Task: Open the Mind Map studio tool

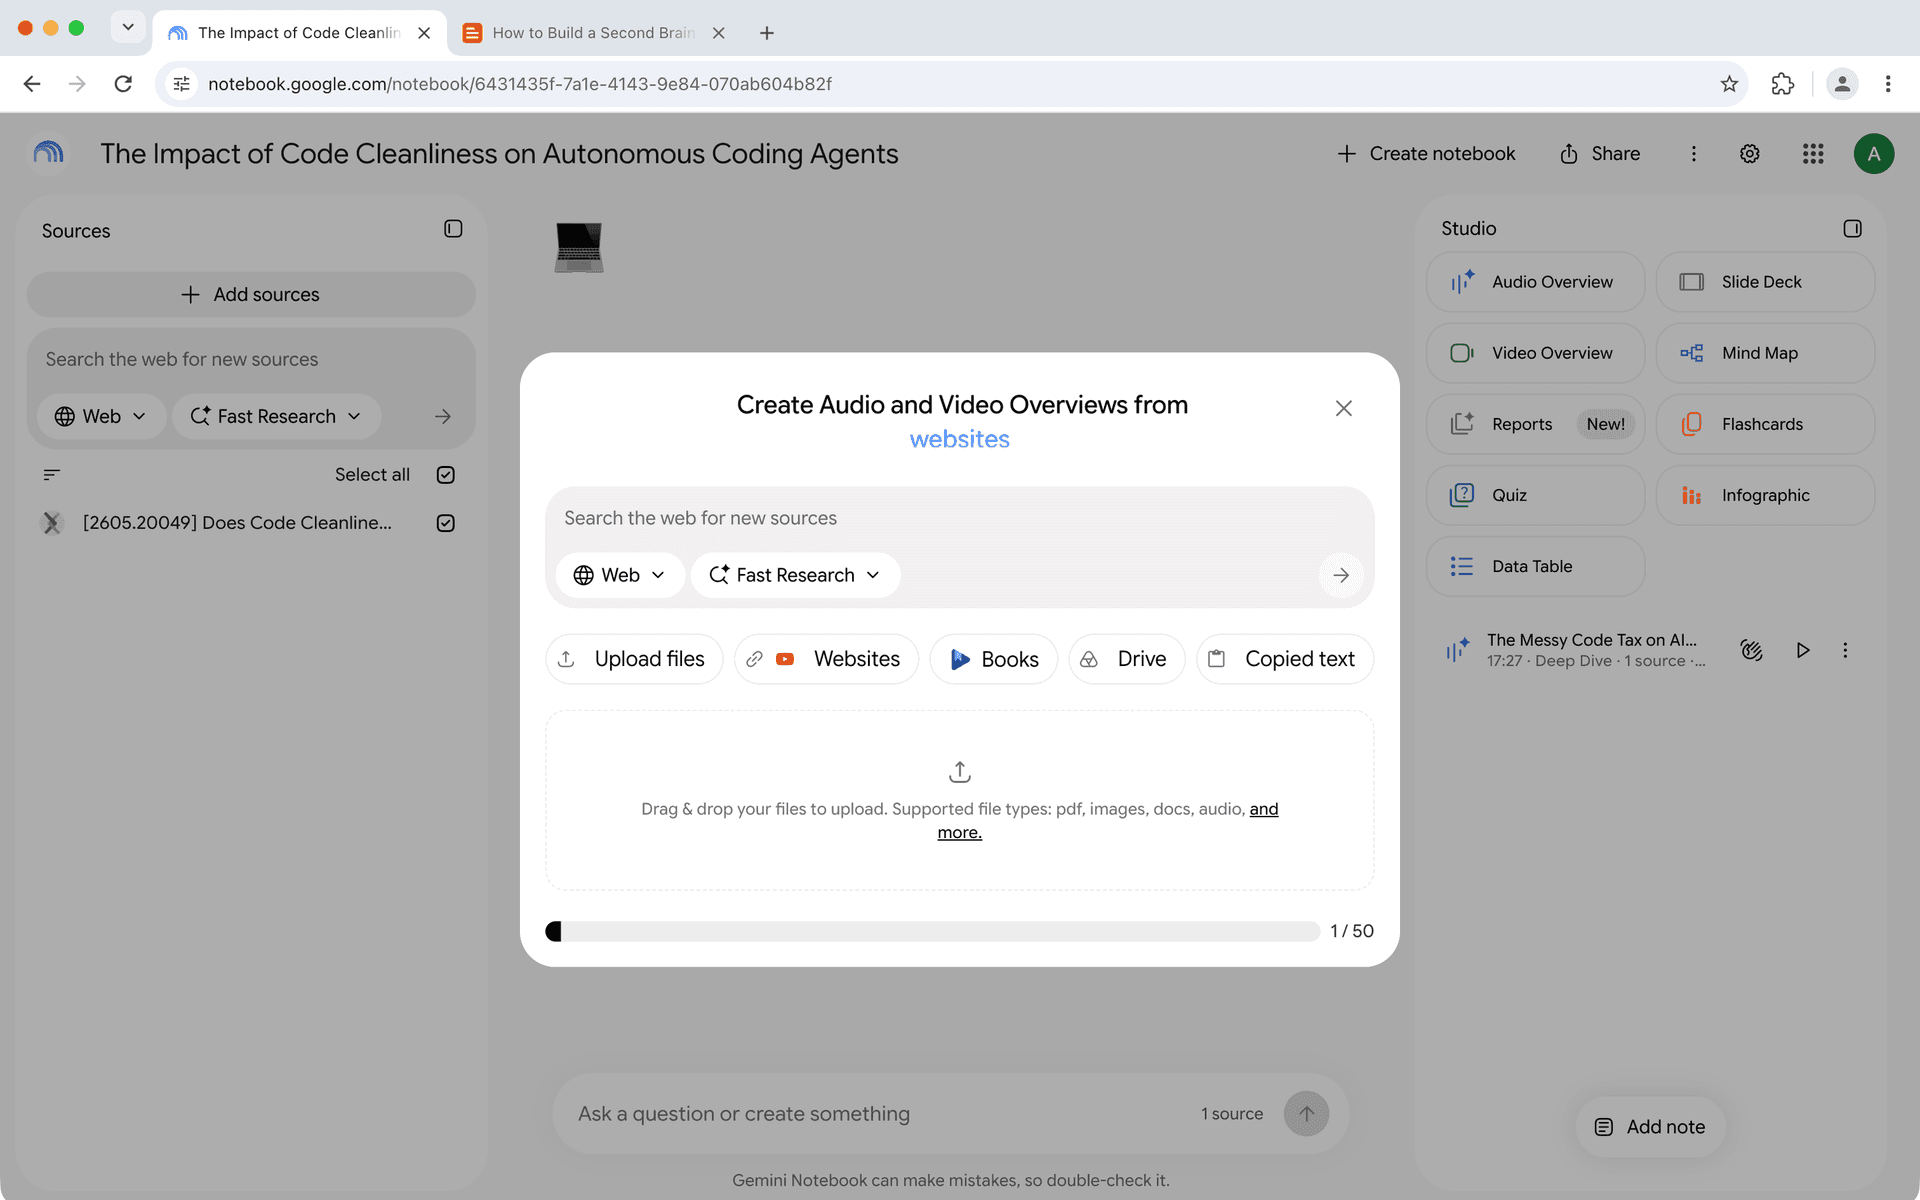Action: pos(1765,353)
